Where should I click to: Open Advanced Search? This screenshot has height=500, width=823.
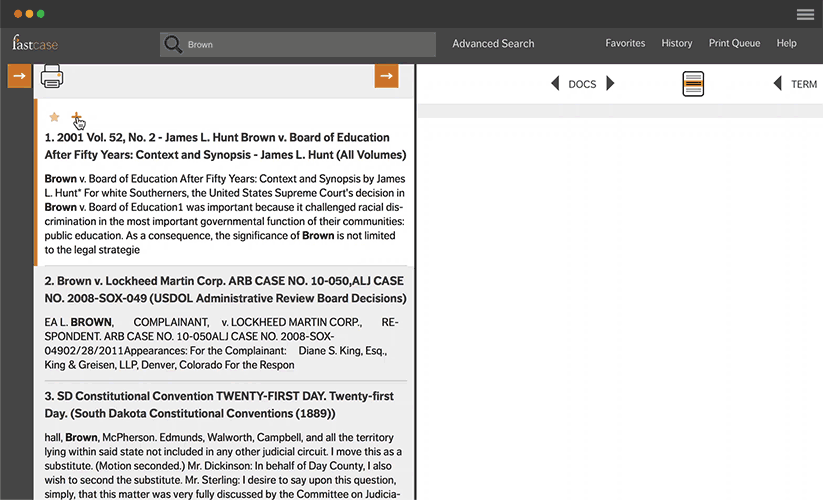point(493,44)
